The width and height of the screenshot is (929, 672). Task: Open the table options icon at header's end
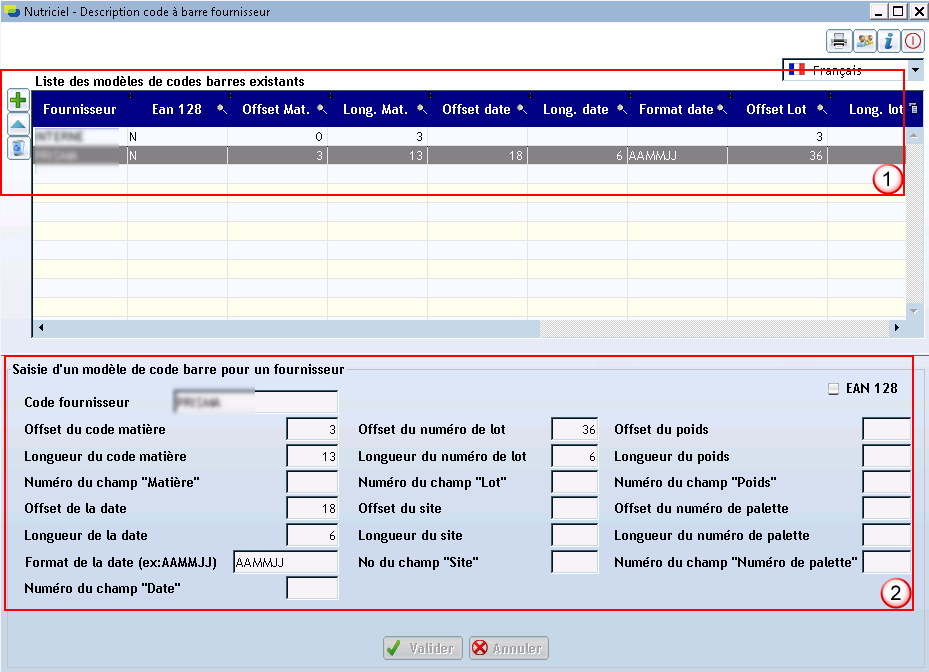[914, 108]
